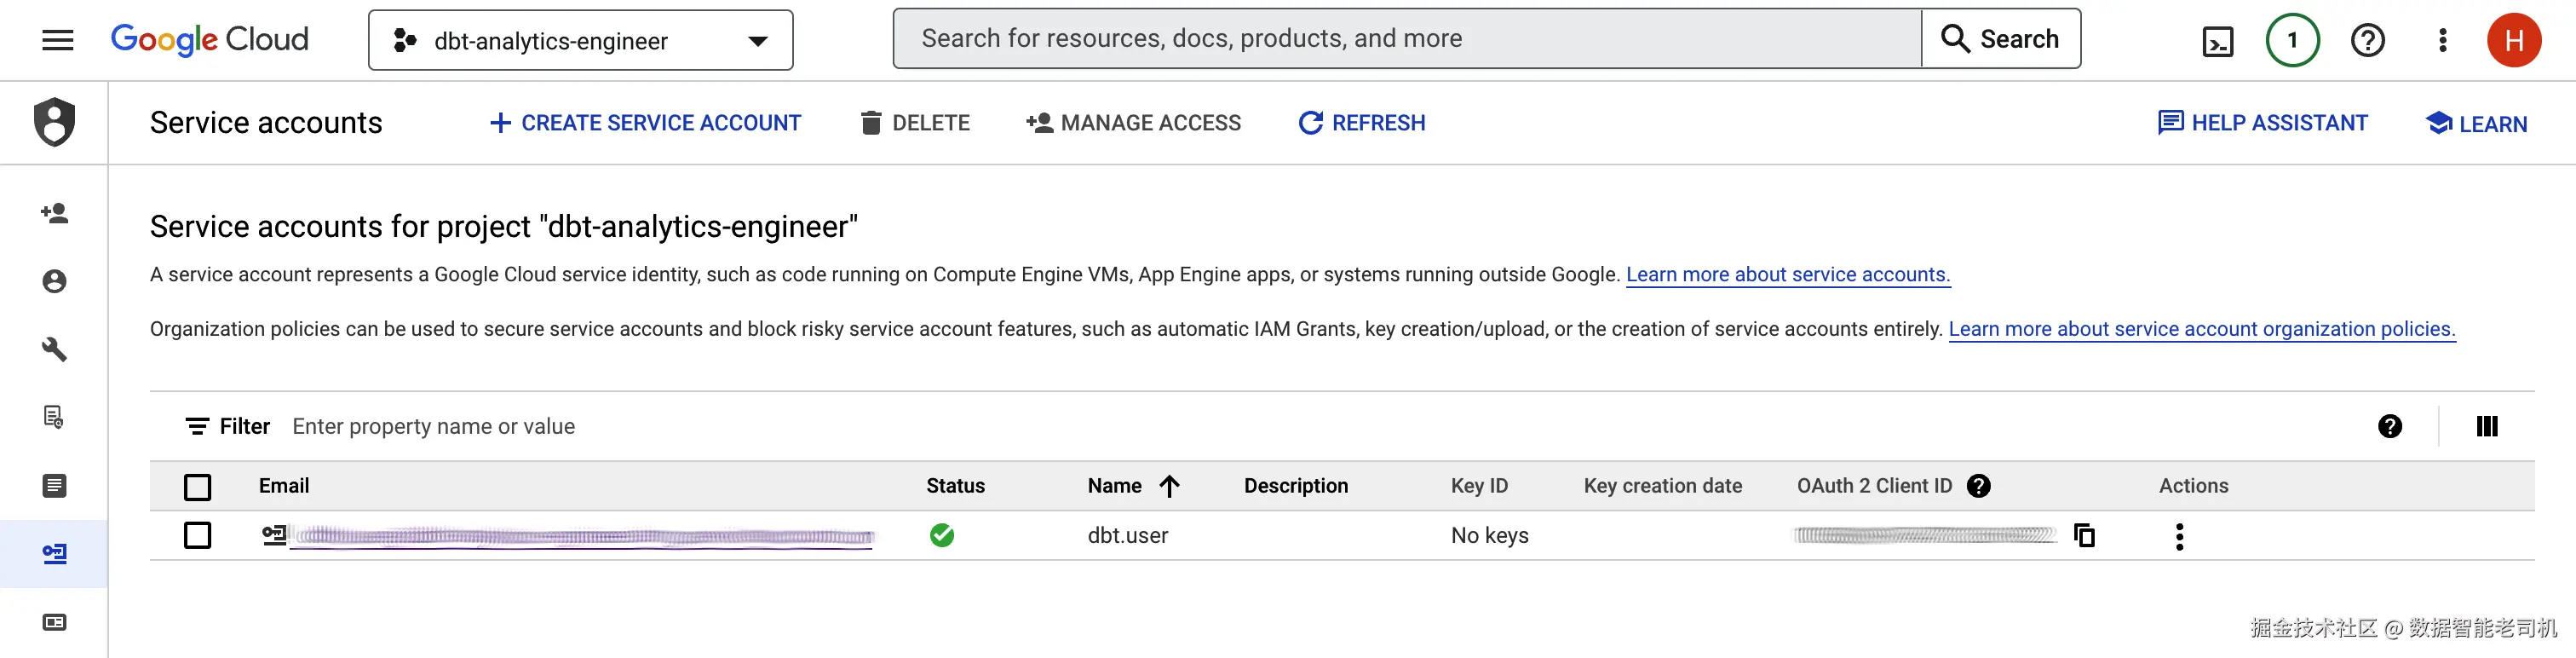Toggle Name column sort arrow

(x=1170, y=486)
